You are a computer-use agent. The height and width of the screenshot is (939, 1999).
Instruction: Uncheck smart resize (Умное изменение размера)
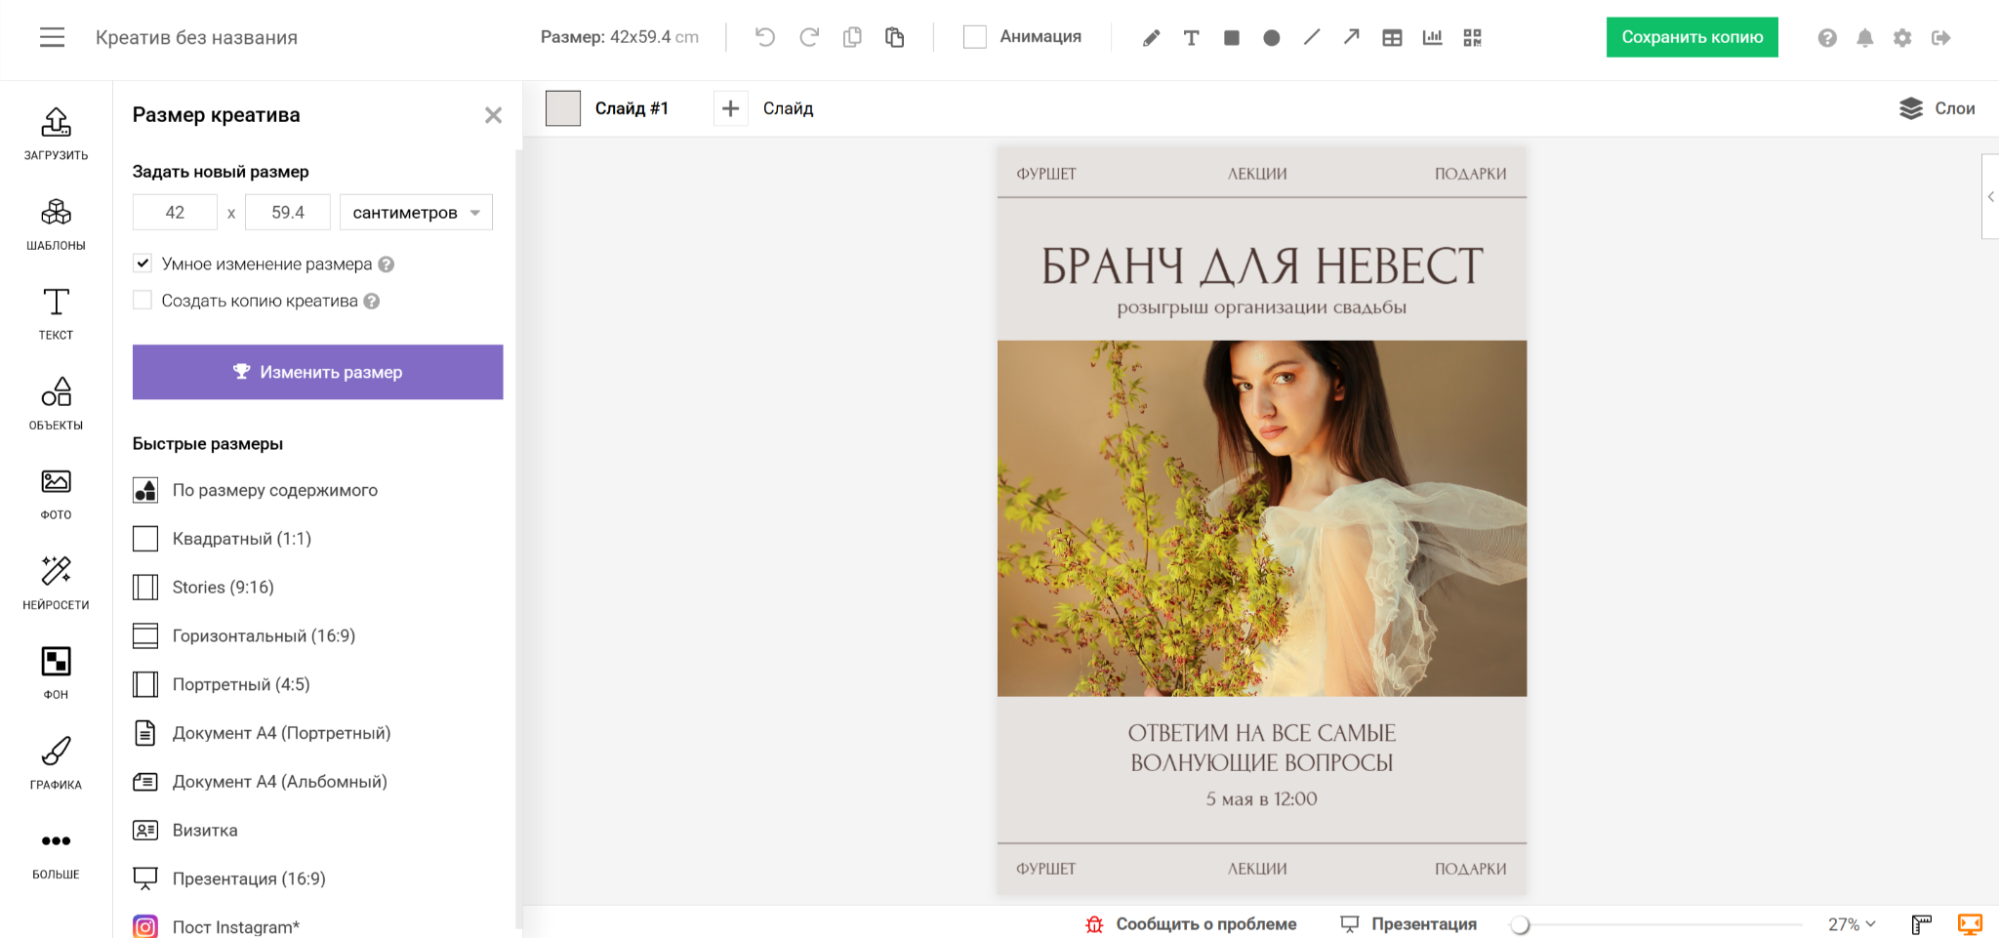click(143, 264)
